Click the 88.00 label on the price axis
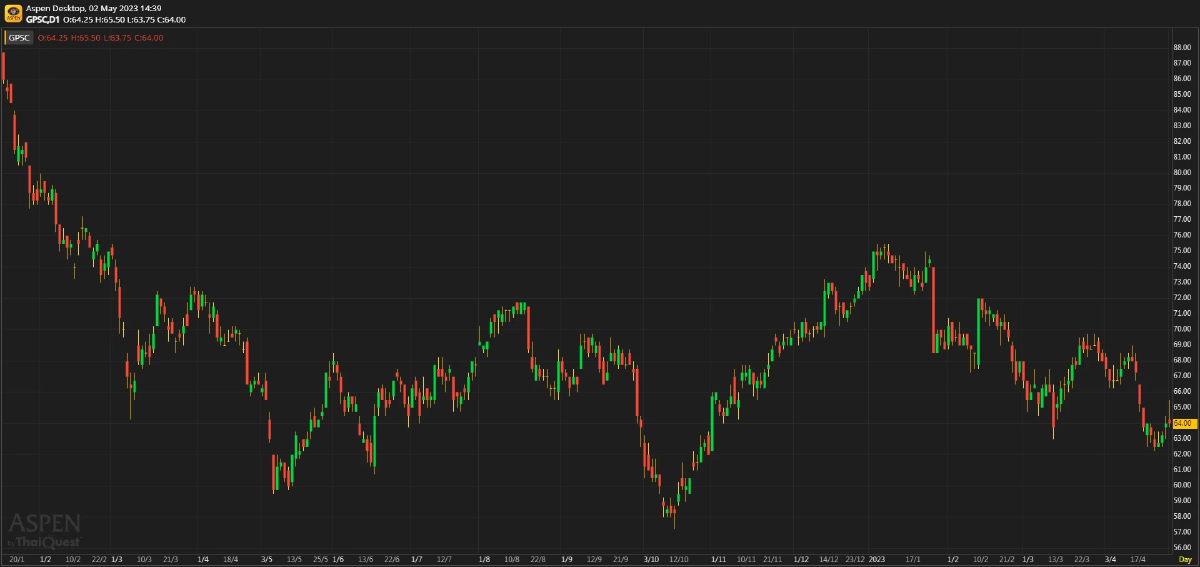 pyautogui.click(x=1181, y=47)
